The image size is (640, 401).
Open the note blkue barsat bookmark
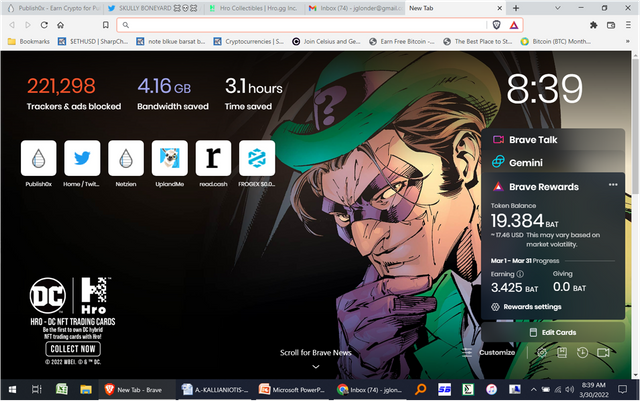point(171,41)
